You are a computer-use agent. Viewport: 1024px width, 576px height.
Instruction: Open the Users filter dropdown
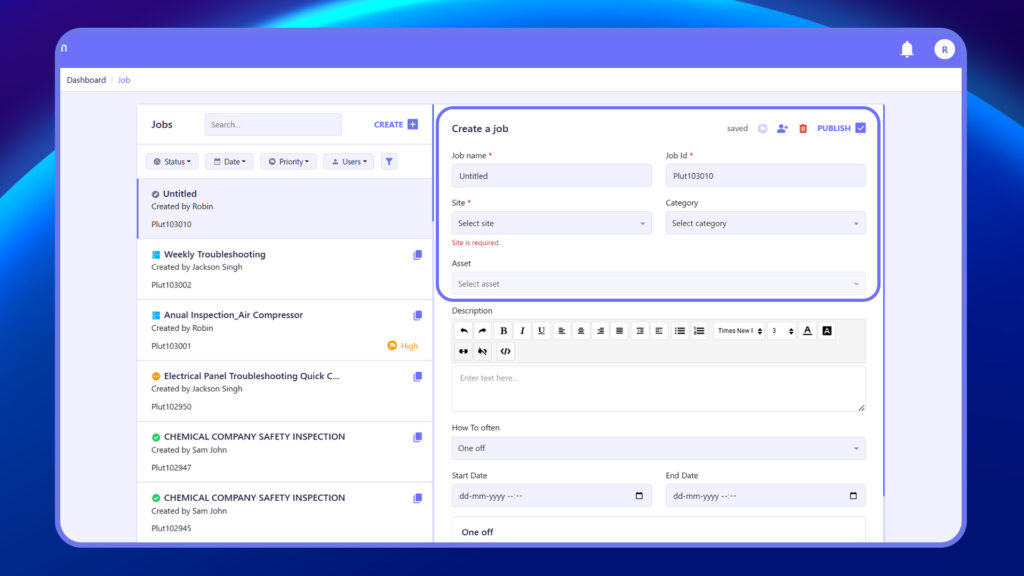coord(349,161)
